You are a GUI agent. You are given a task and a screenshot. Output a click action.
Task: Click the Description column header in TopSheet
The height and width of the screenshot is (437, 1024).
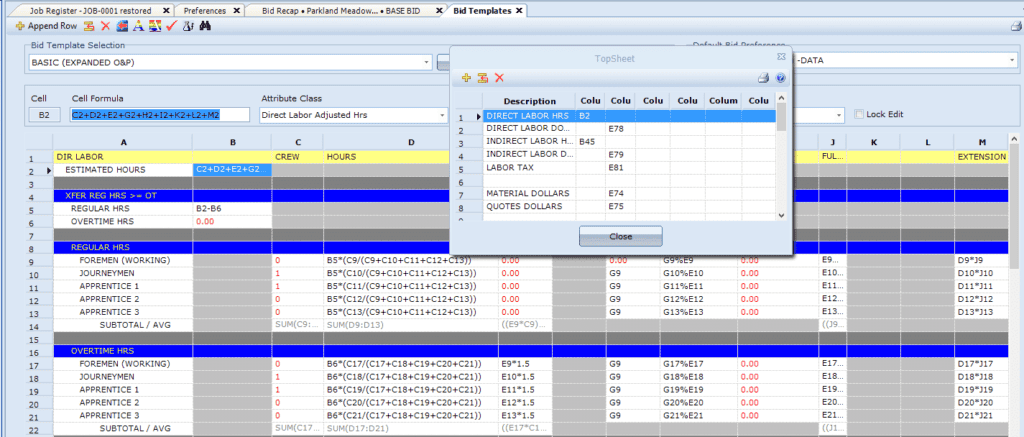click(x=529, y=101)
